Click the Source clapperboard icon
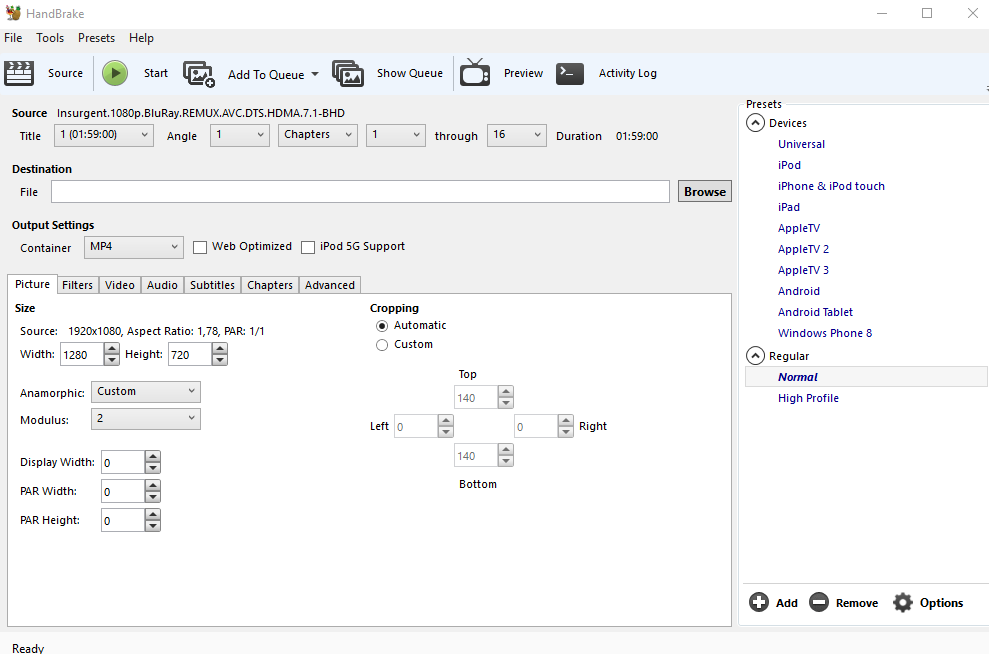This screenshot has height=654, width=989. click(19, 73)
